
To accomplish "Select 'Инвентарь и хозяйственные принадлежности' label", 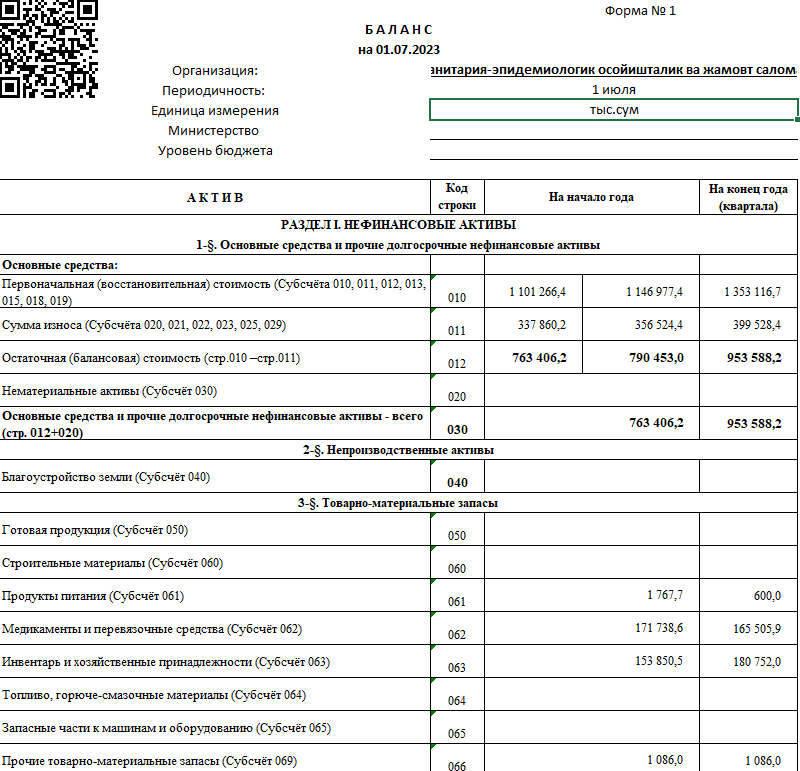I will (x=166, y=662).
